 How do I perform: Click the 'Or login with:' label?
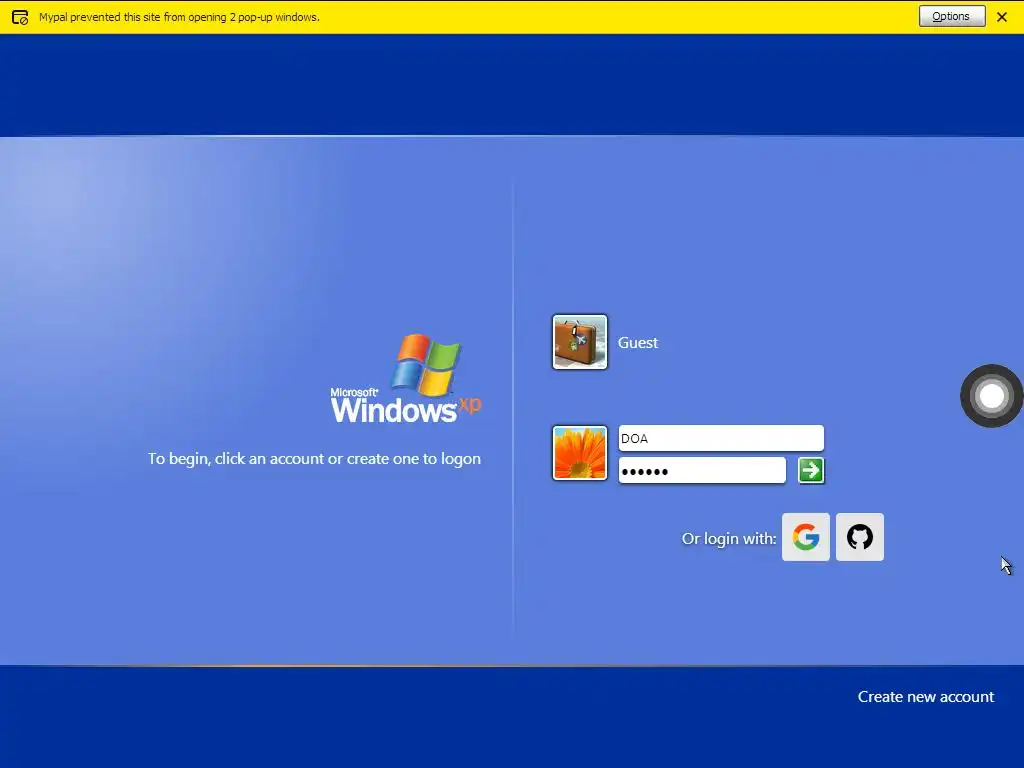click(729, 539)
